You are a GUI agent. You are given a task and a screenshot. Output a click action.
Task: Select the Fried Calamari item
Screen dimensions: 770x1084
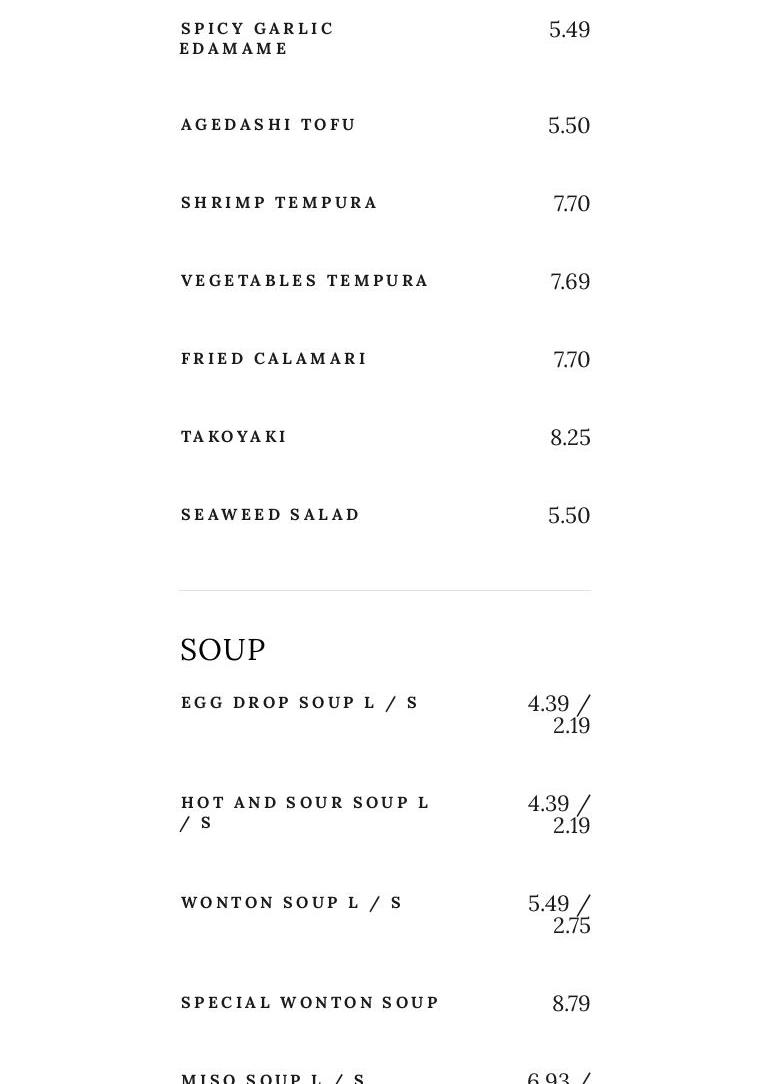point(273,359)
